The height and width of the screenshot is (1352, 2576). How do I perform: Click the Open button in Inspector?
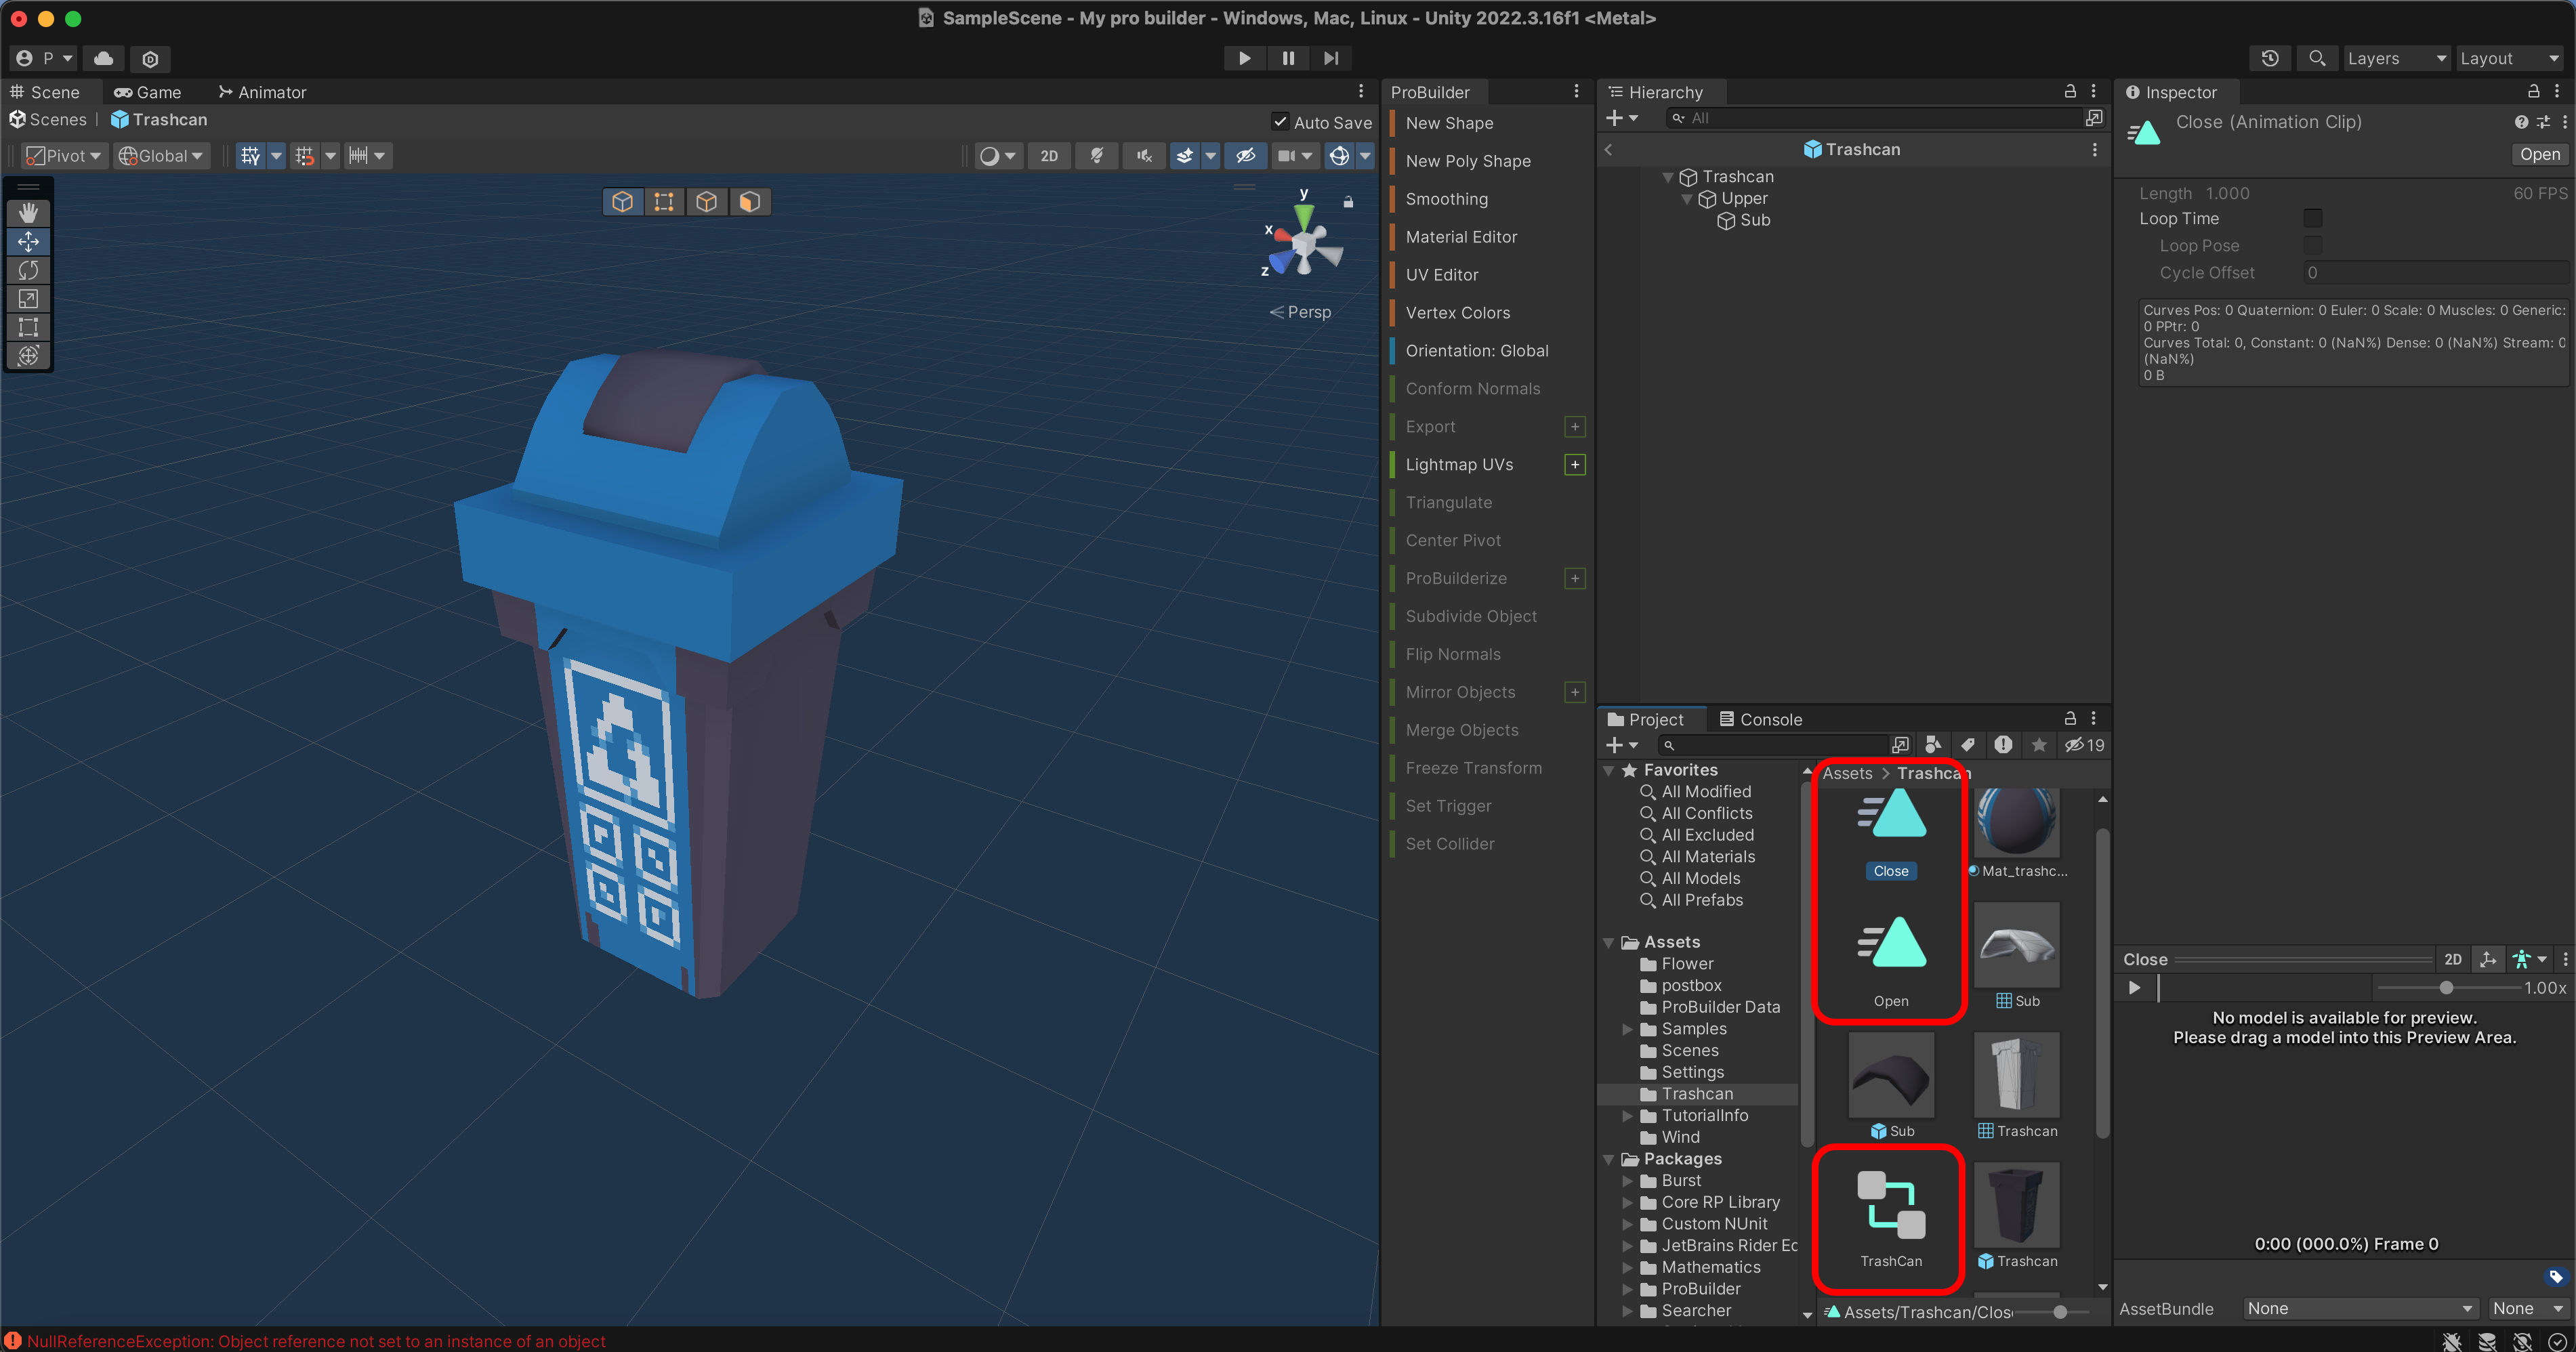(x=2539, y=154)
